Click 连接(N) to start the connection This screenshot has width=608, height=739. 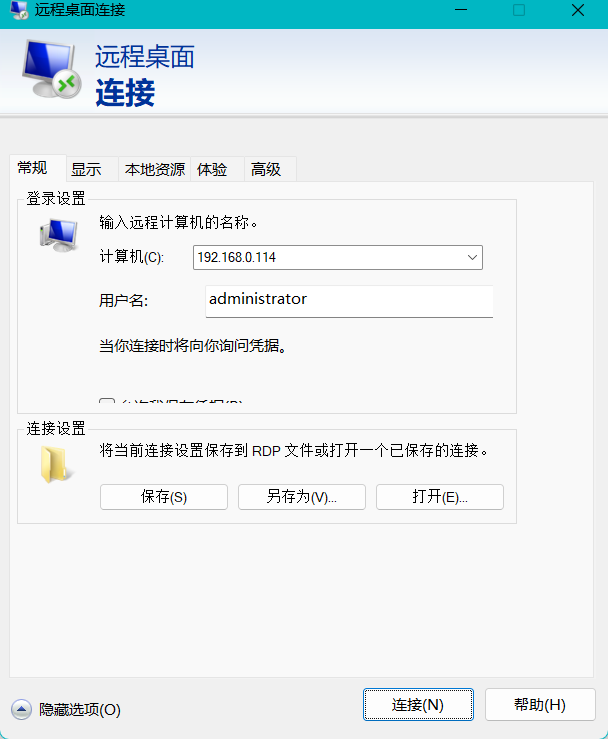pyautogui.click(x=418, y=705)
